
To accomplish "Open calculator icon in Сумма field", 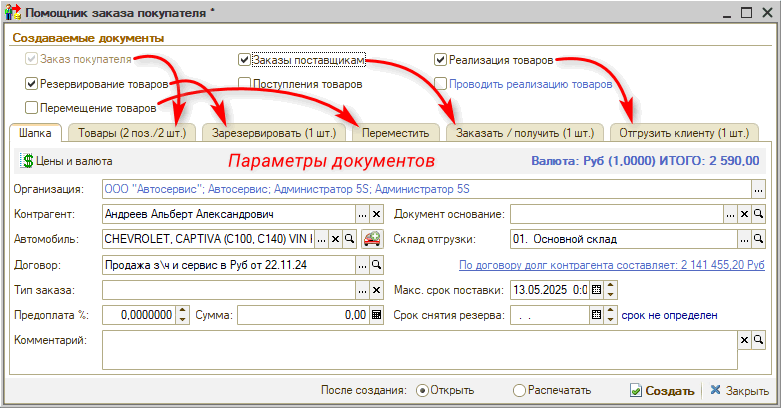I will 377,315.
